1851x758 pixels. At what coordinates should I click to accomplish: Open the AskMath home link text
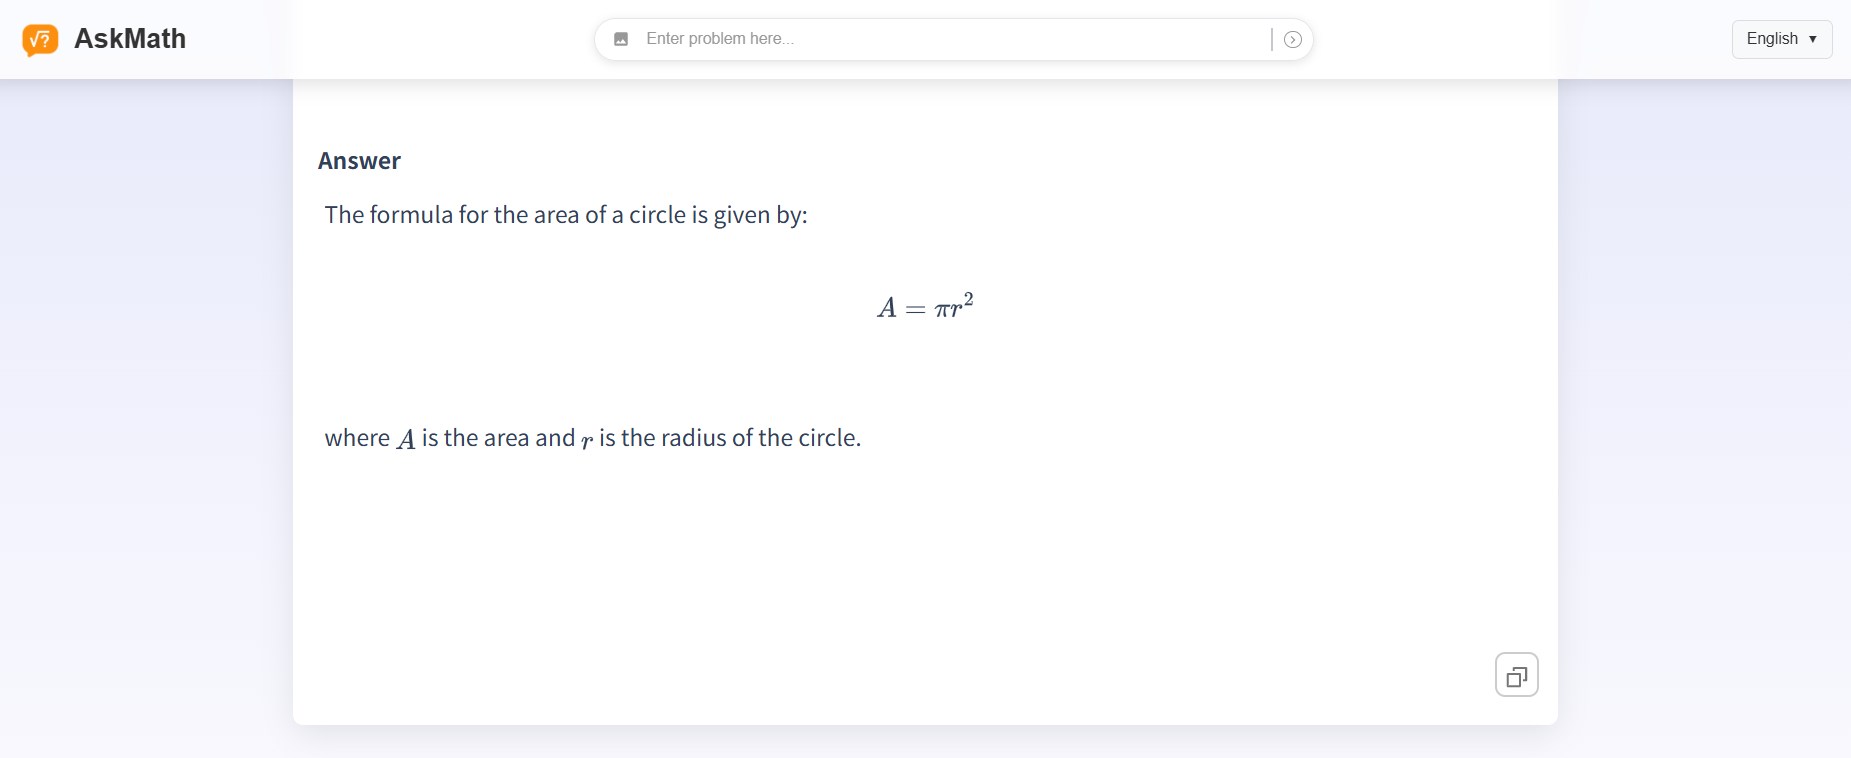[x=130, y=39]
